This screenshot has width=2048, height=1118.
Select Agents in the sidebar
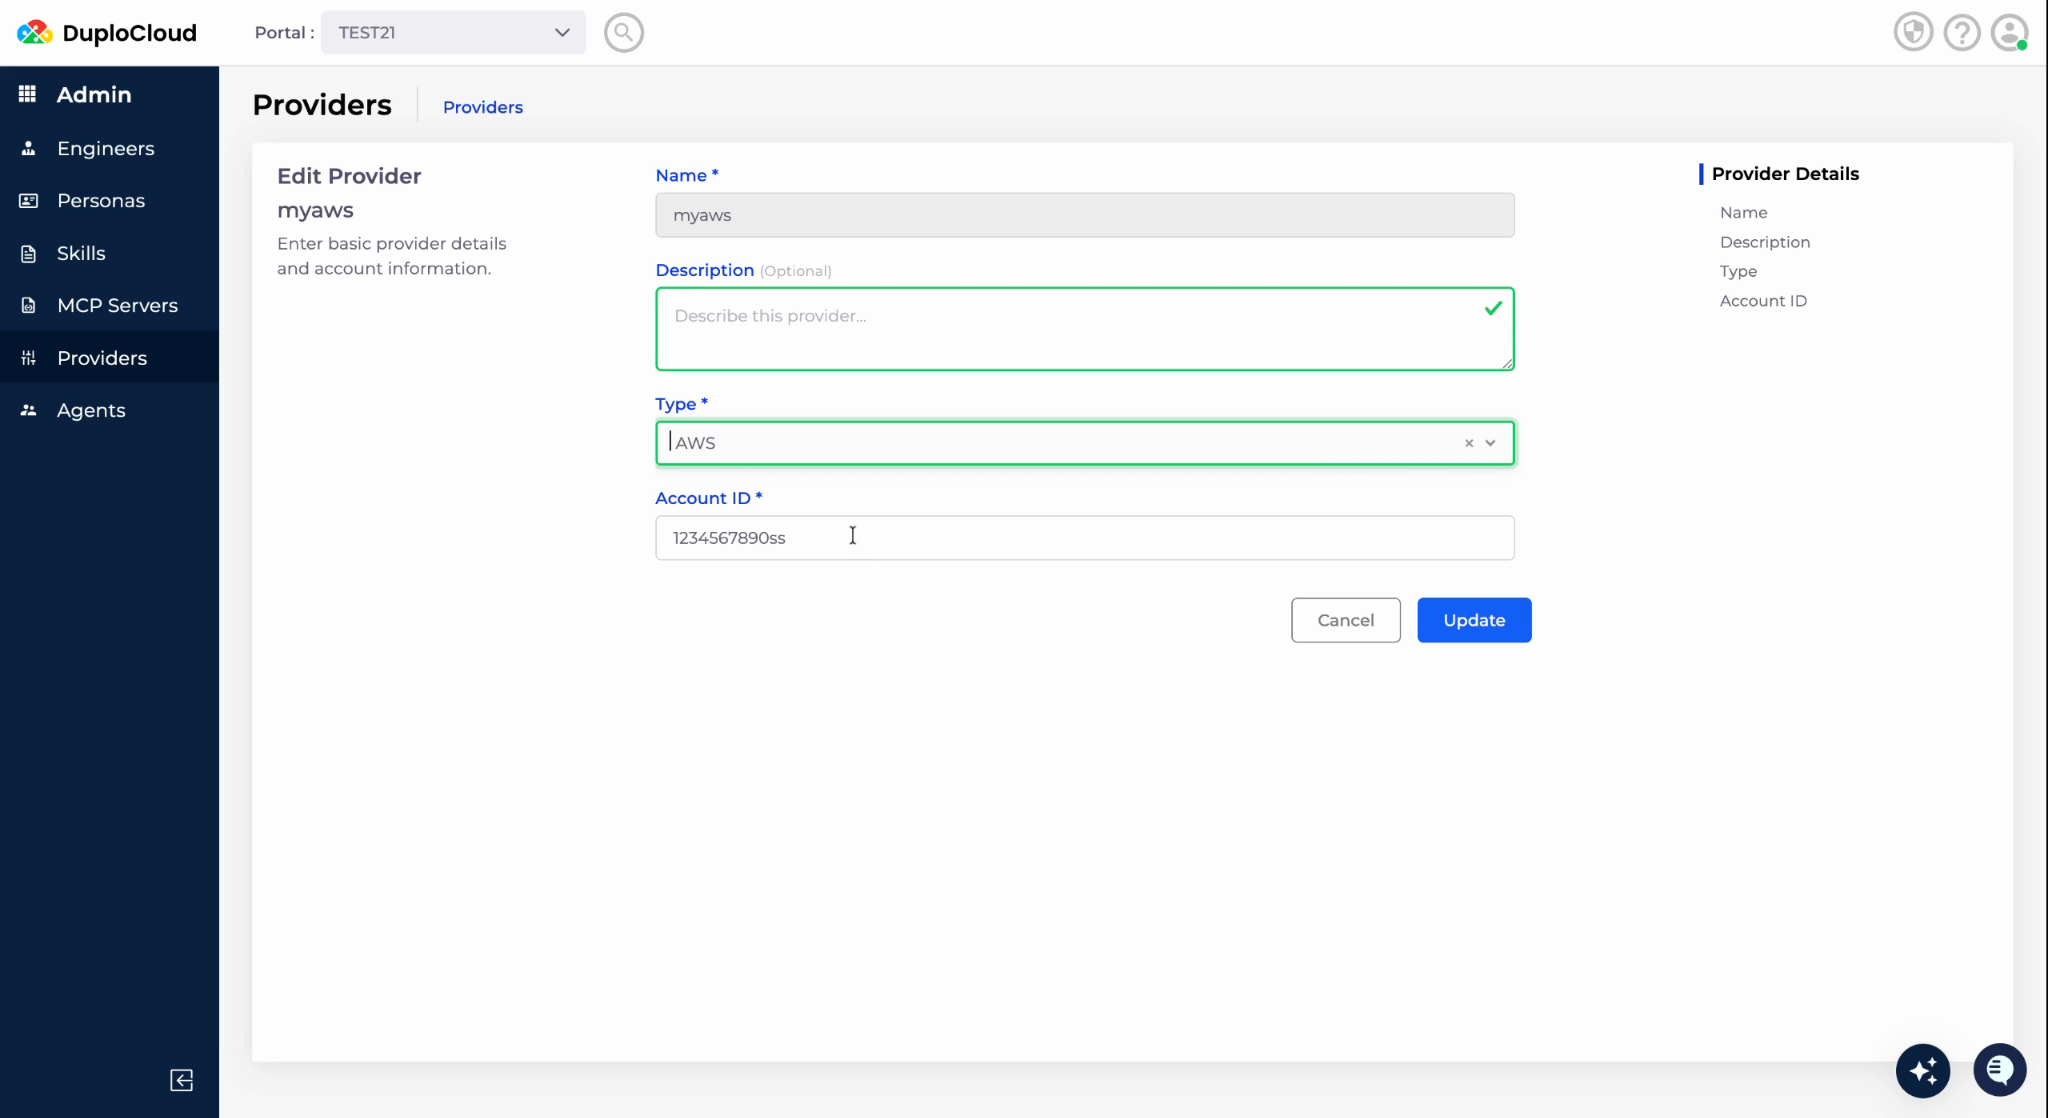pyautogui.click(x=91, y=410)
